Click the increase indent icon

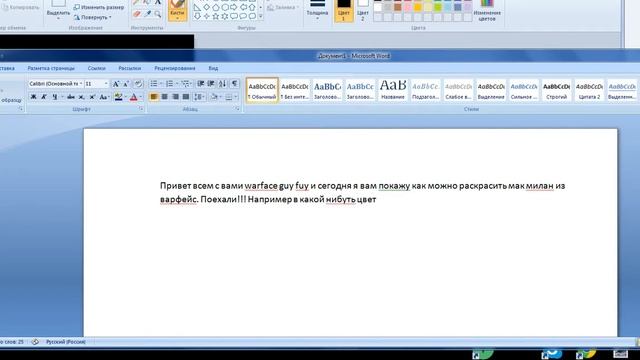pyautogui.click(x=211, y=84)
